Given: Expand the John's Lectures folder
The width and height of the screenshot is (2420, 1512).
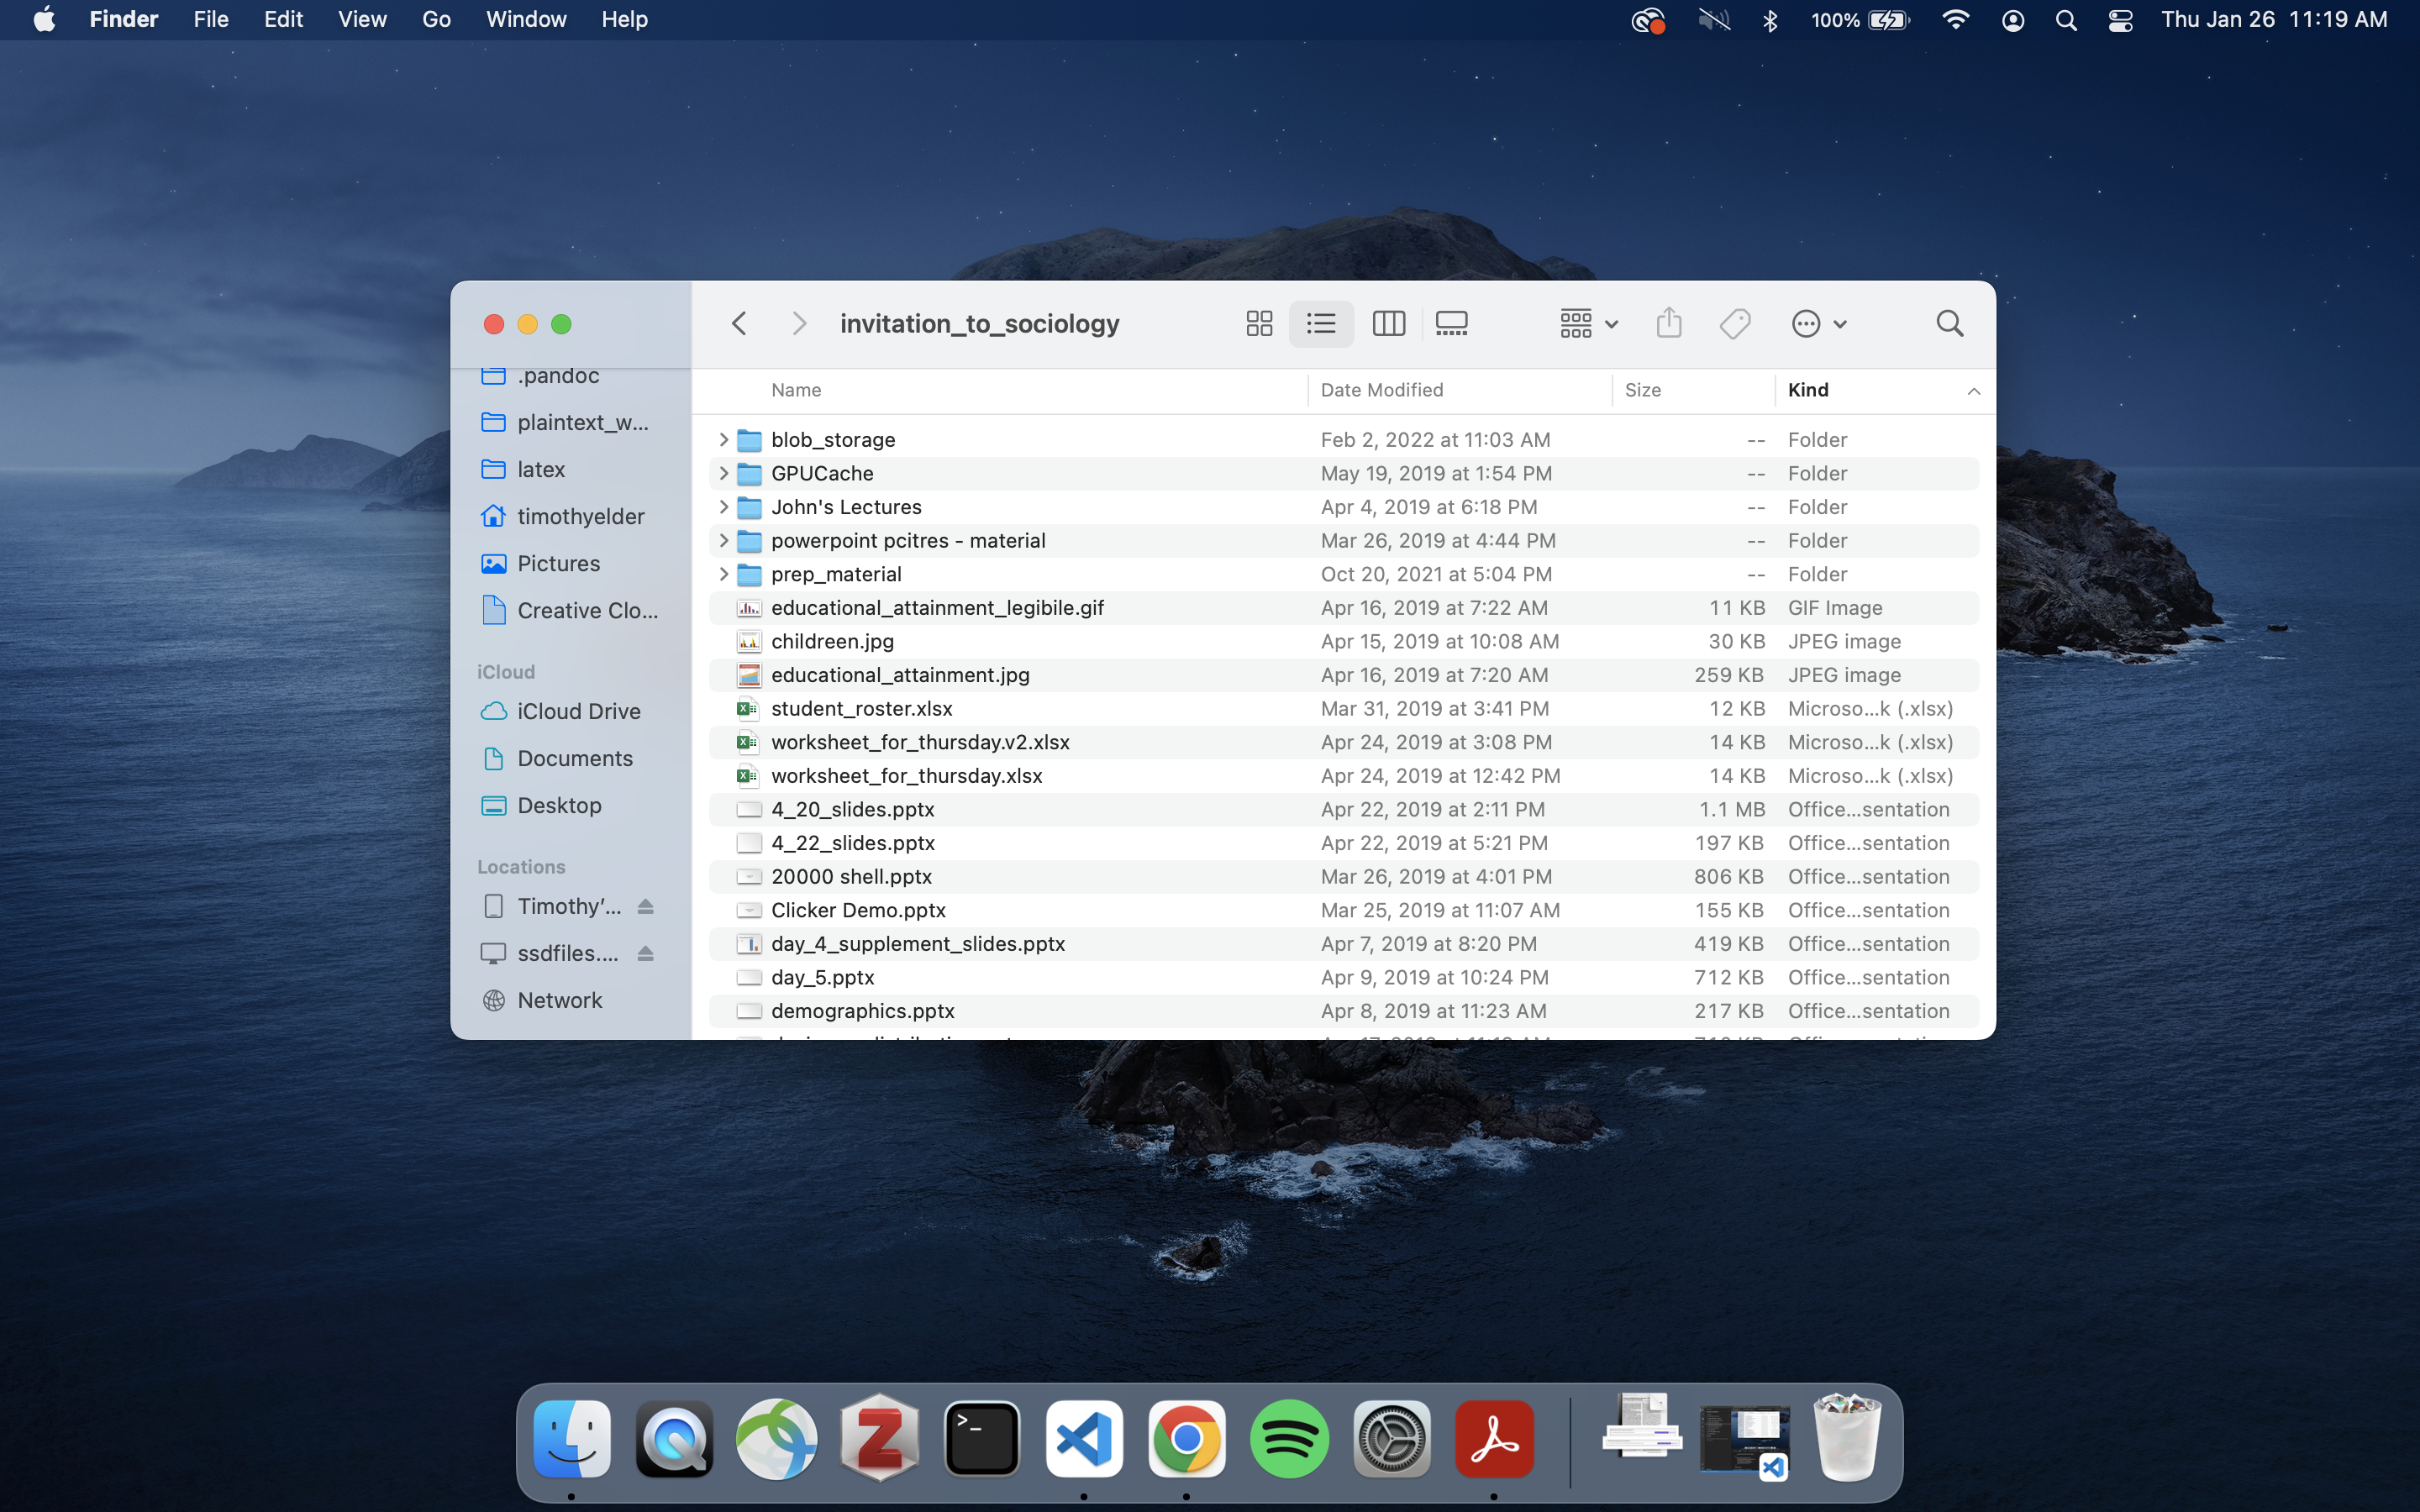Looking at the screenshot, I should (723, 507).
